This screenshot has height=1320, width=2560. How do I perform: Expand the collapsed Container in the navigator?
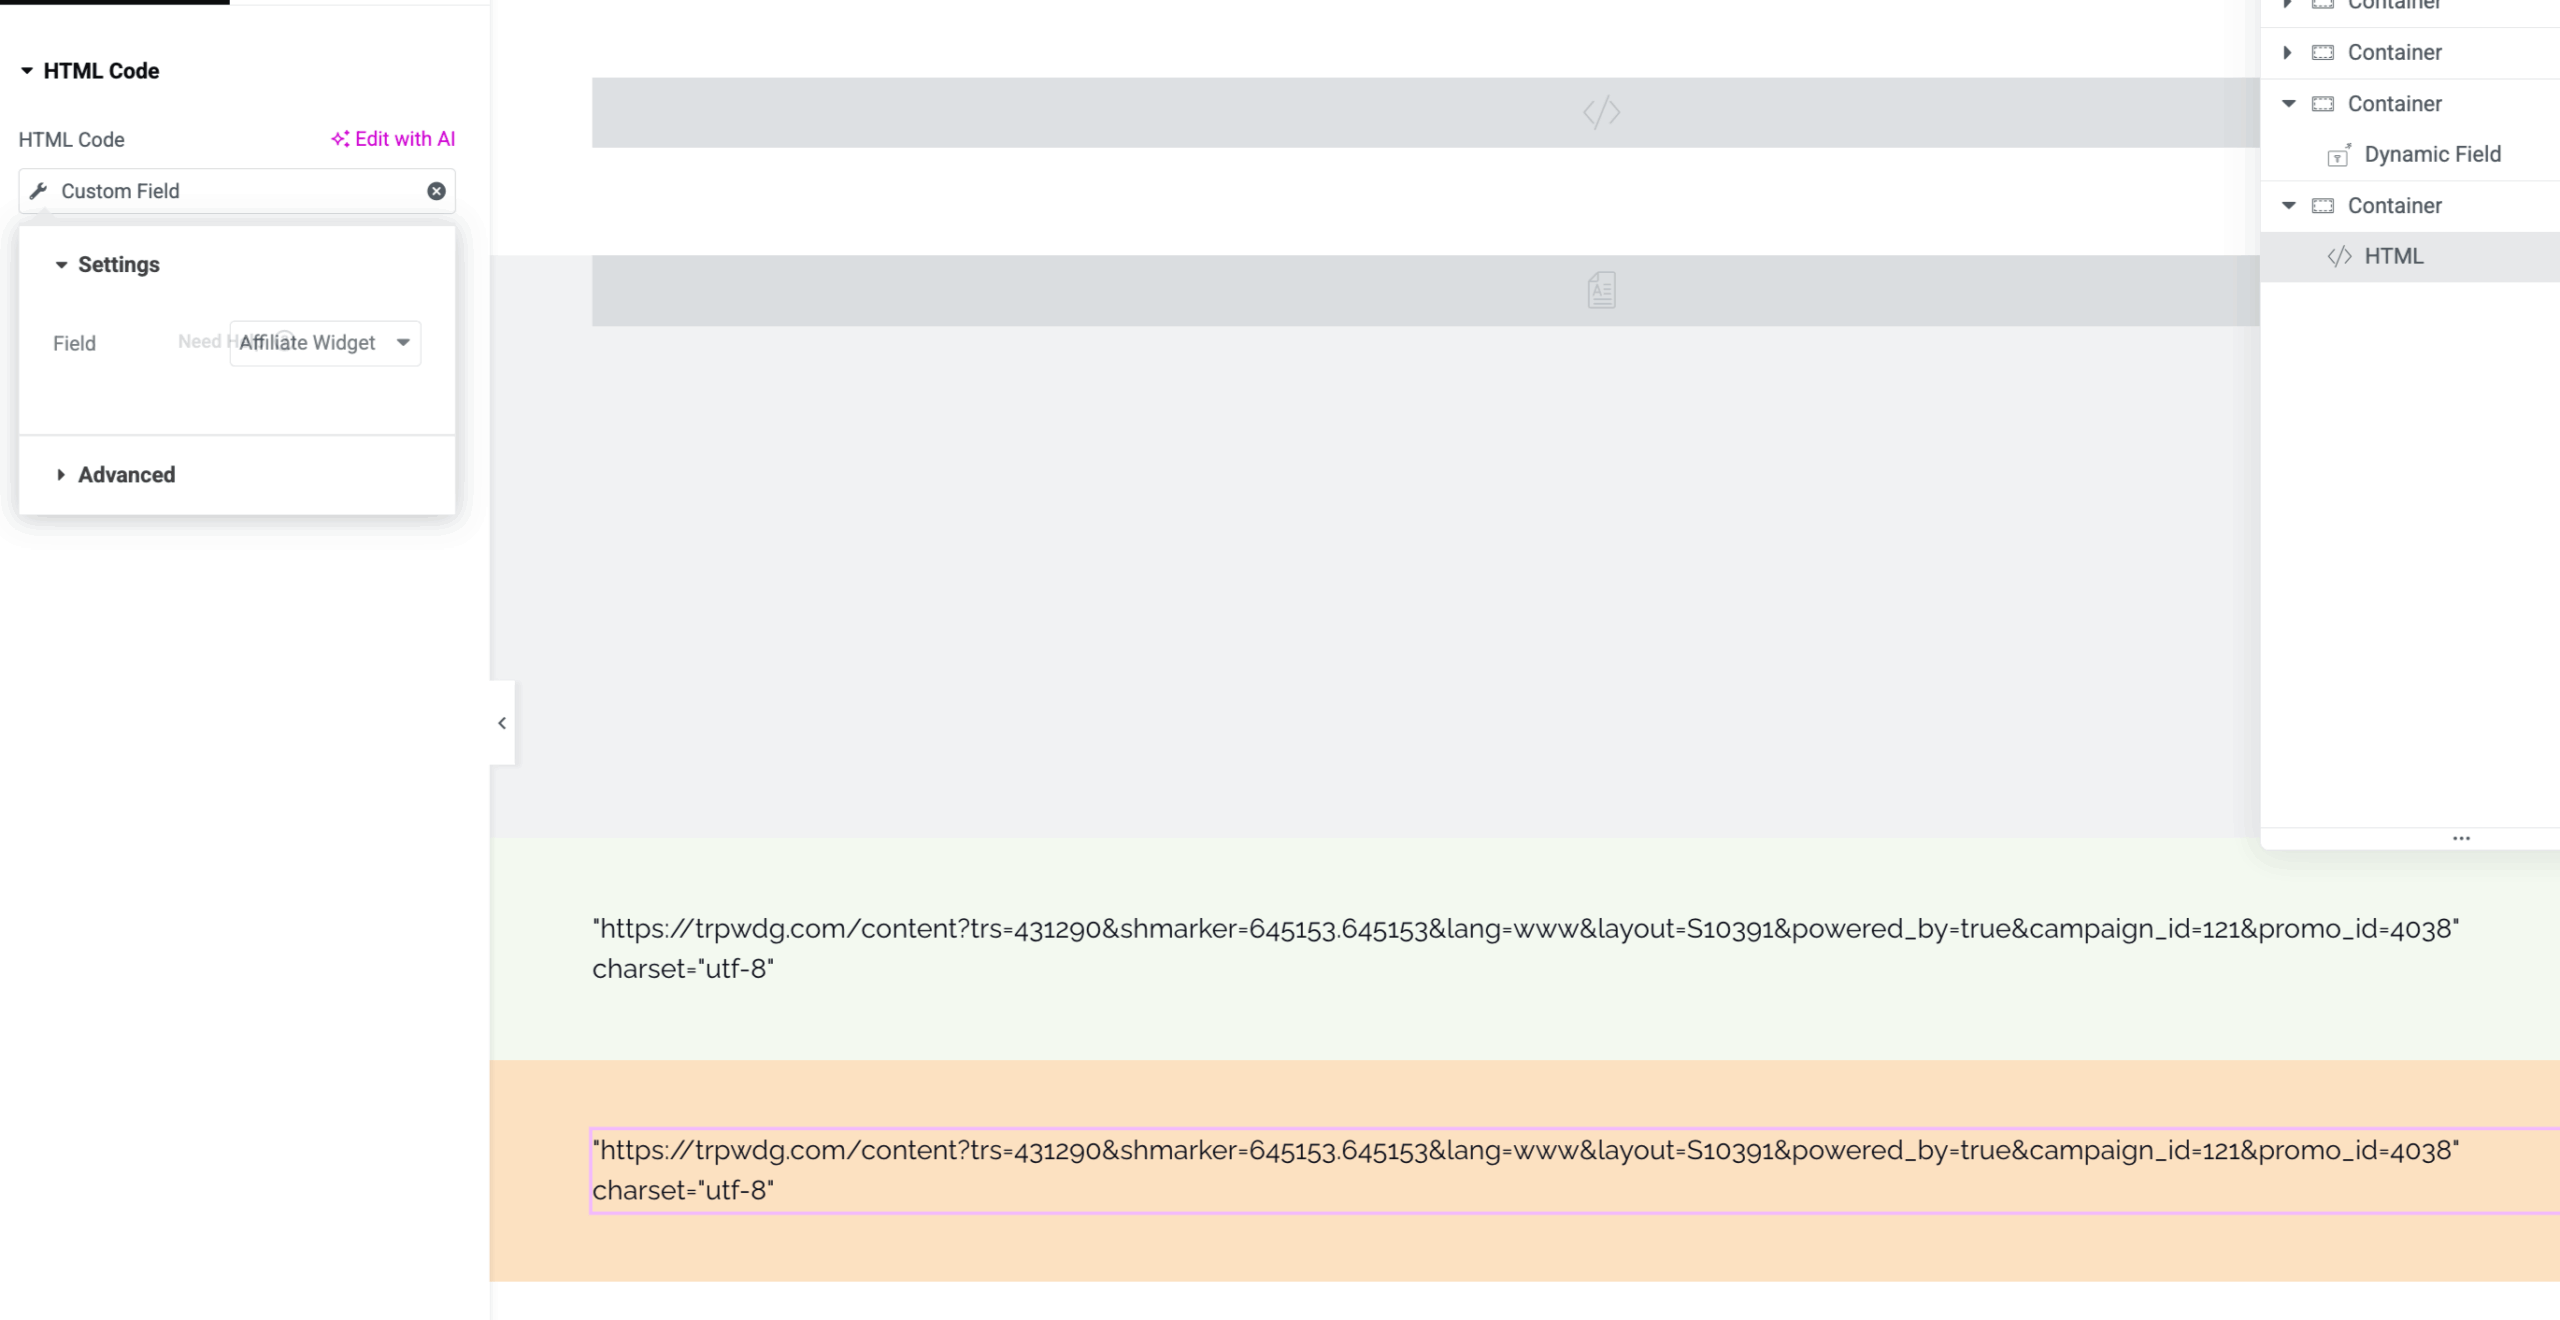[2287, 52]
